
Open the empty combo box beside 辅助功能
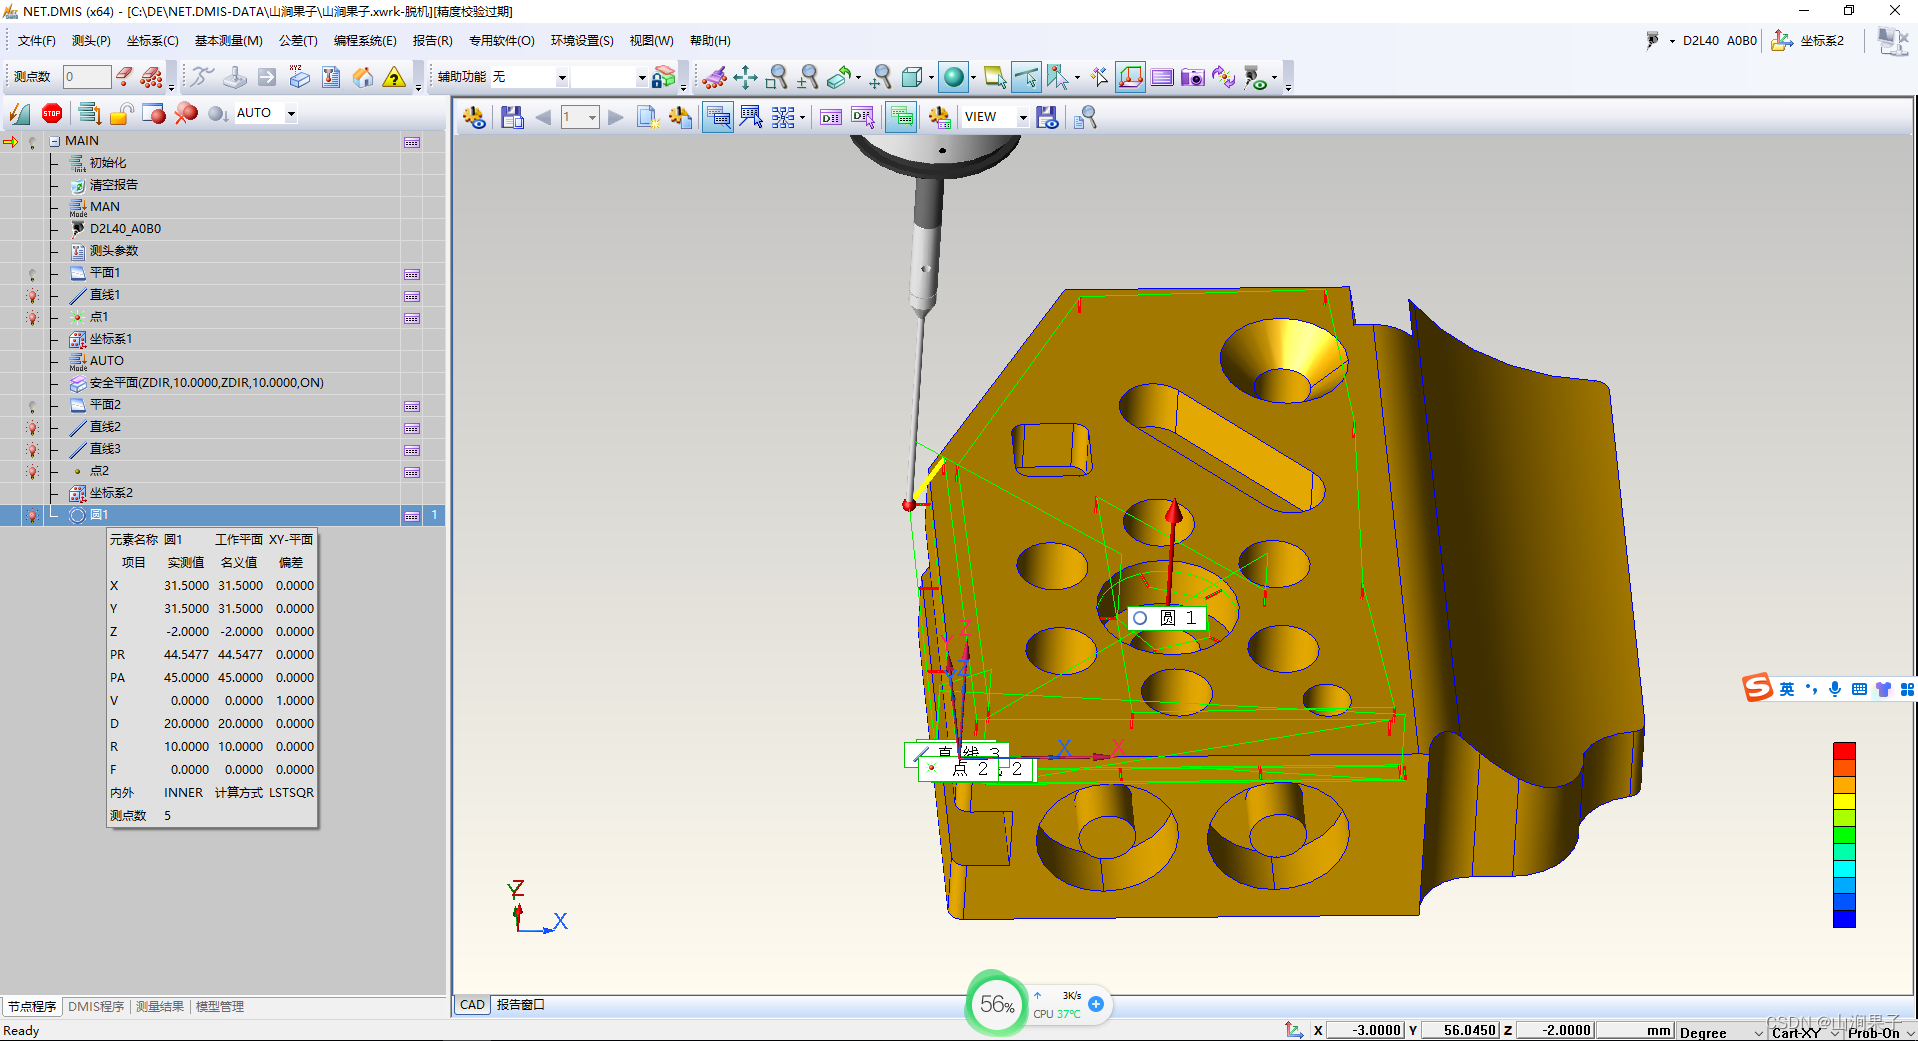click(609, 77)
